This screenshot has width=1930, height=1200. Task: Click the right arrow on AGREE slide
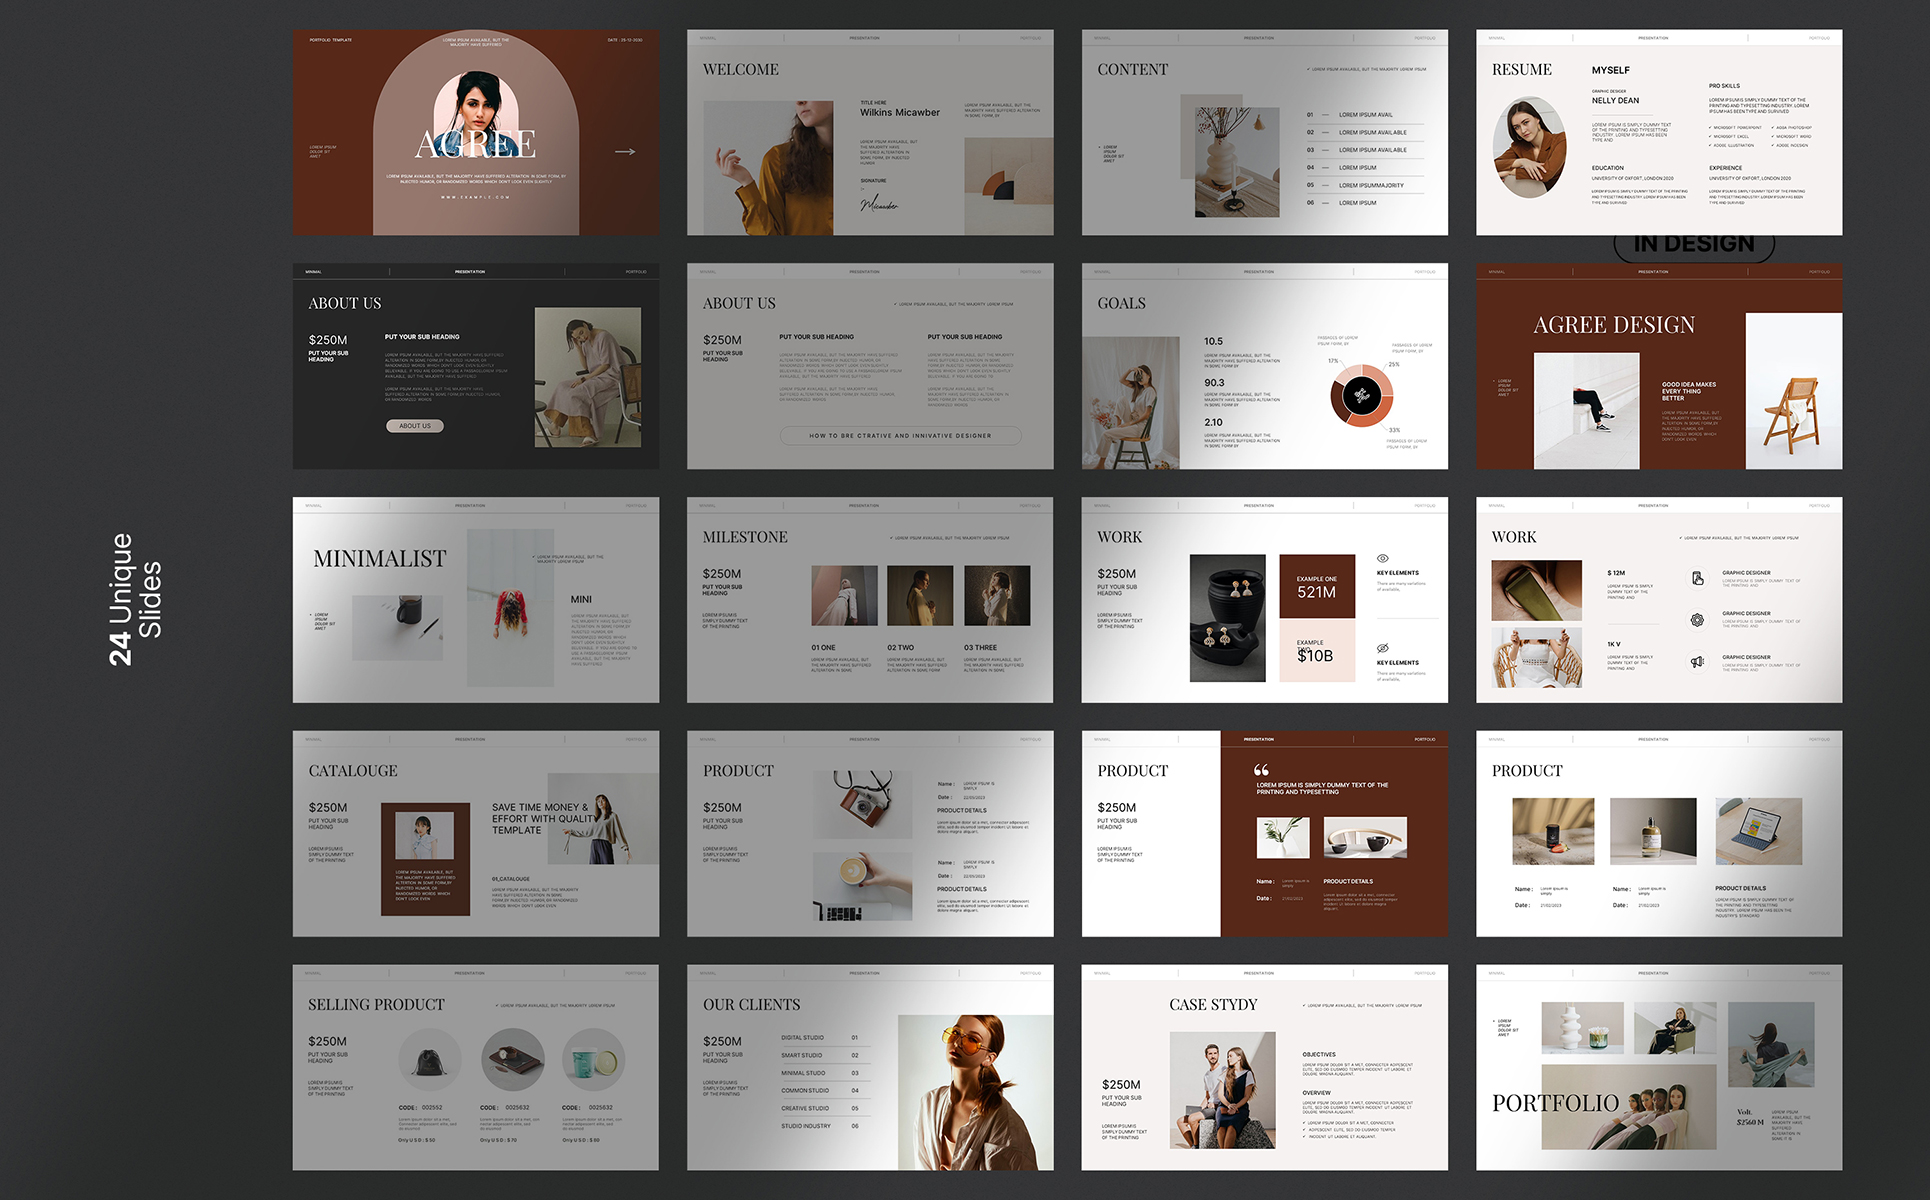tap(625, 152)
